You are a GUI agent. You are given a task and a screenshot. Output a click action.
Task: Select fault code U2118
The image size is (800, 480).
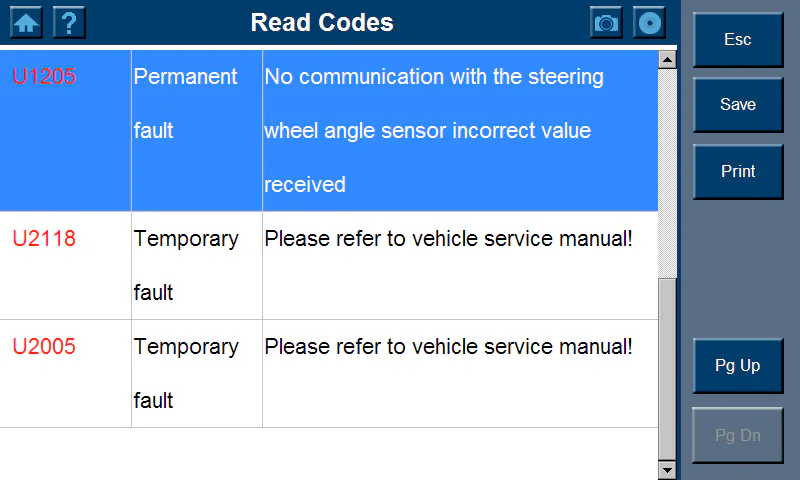click(x=44, y=239)
